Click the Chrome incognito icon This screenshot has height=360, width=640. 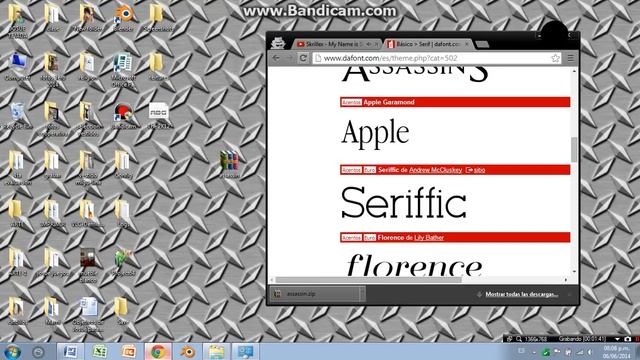[278, 42]
